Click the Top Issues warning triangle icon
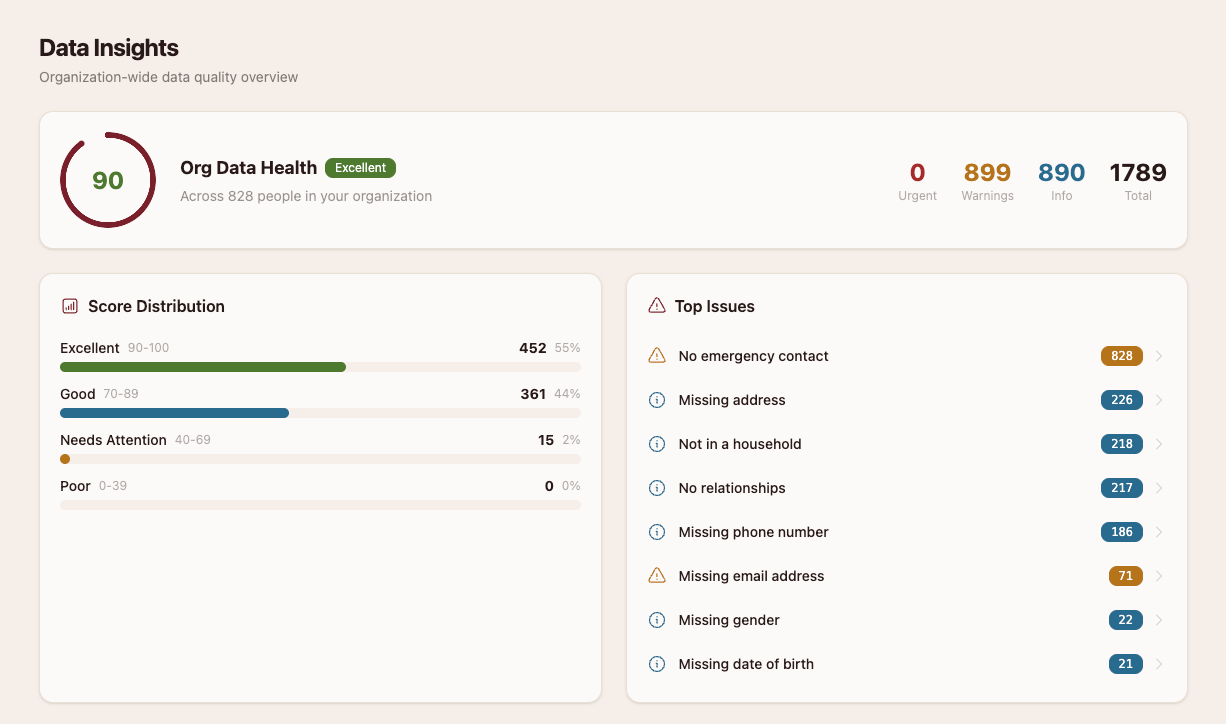This screenshot has width=1226, height=724. [x=657, y=306]
